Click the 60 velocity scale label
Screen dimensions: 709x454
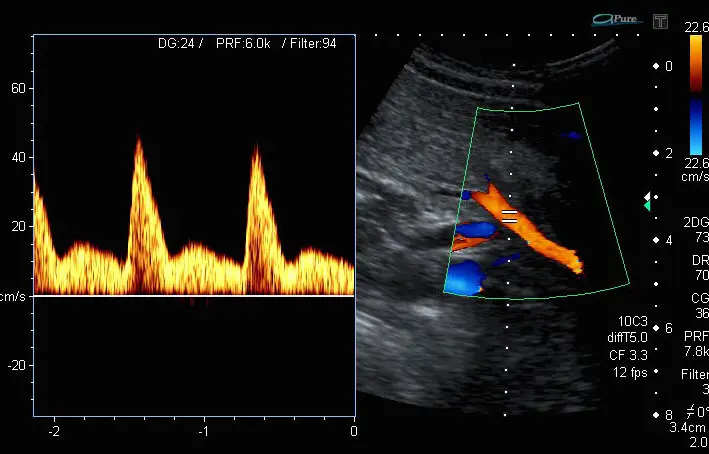pos(19,89)
